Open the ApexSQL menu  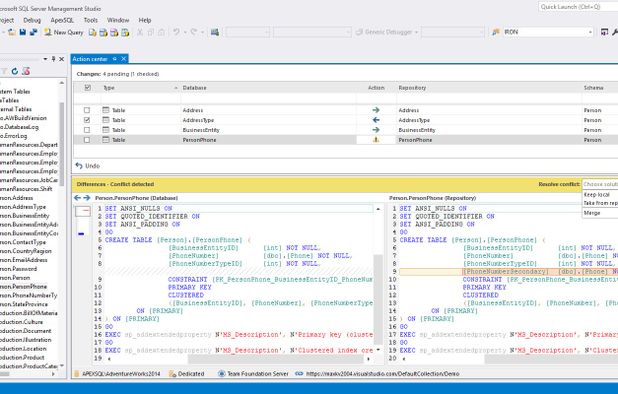[62, 20]
